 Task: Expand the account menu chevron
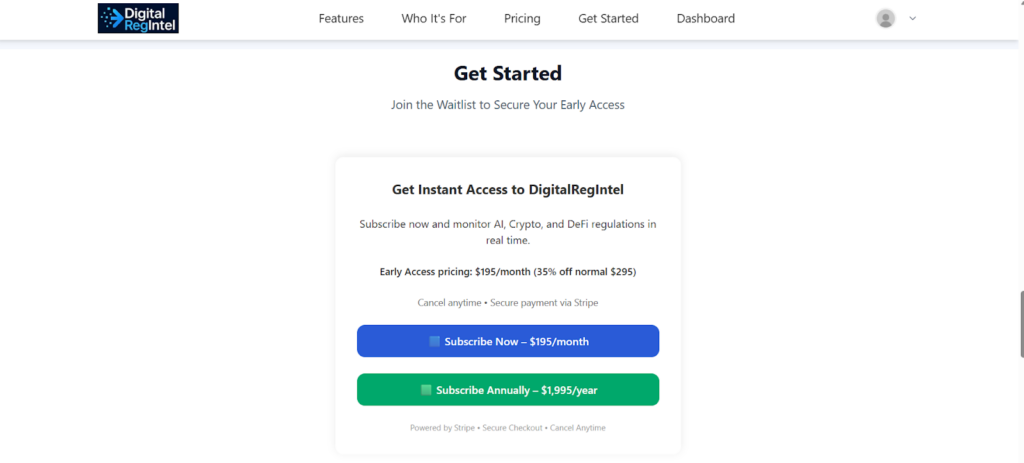pos(913,18)
